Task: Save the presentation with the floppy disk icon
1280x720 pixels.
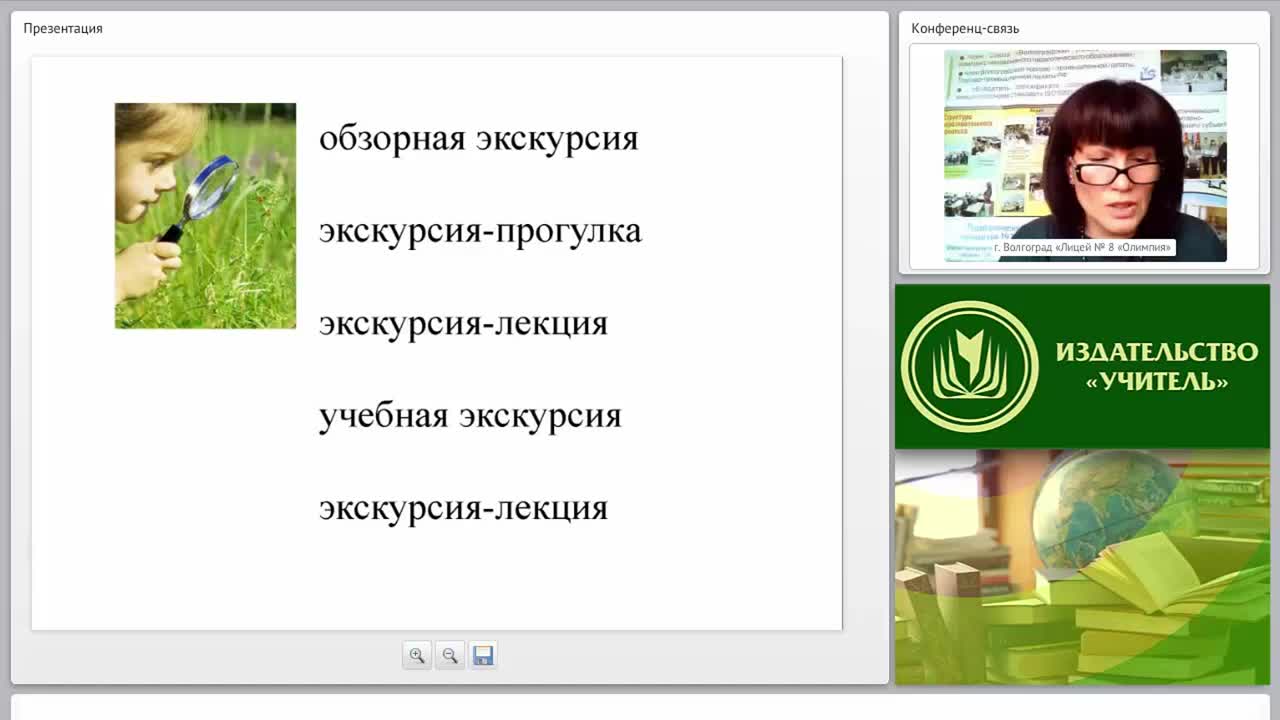Action: tap(483, 655)
